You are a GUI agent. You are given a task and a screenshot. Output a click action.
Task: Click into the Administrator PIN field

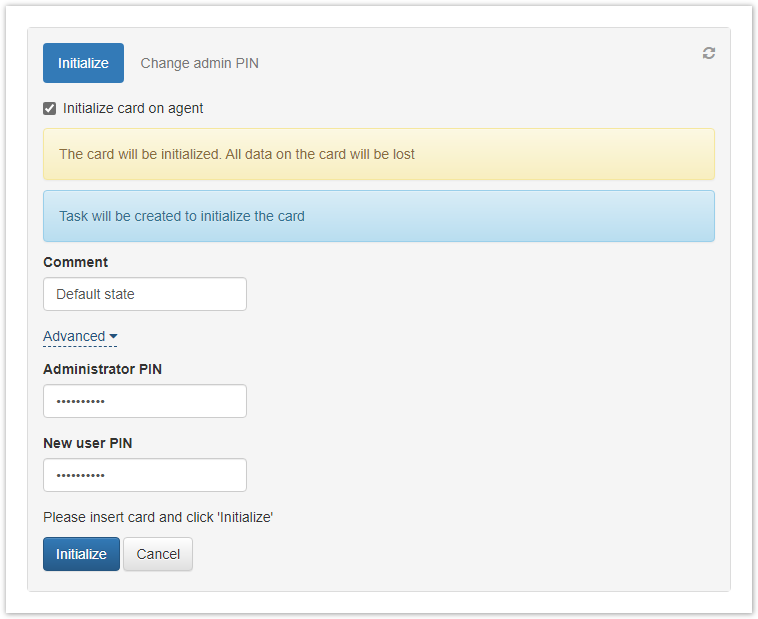pyautogui.click(x=145, y=401)
